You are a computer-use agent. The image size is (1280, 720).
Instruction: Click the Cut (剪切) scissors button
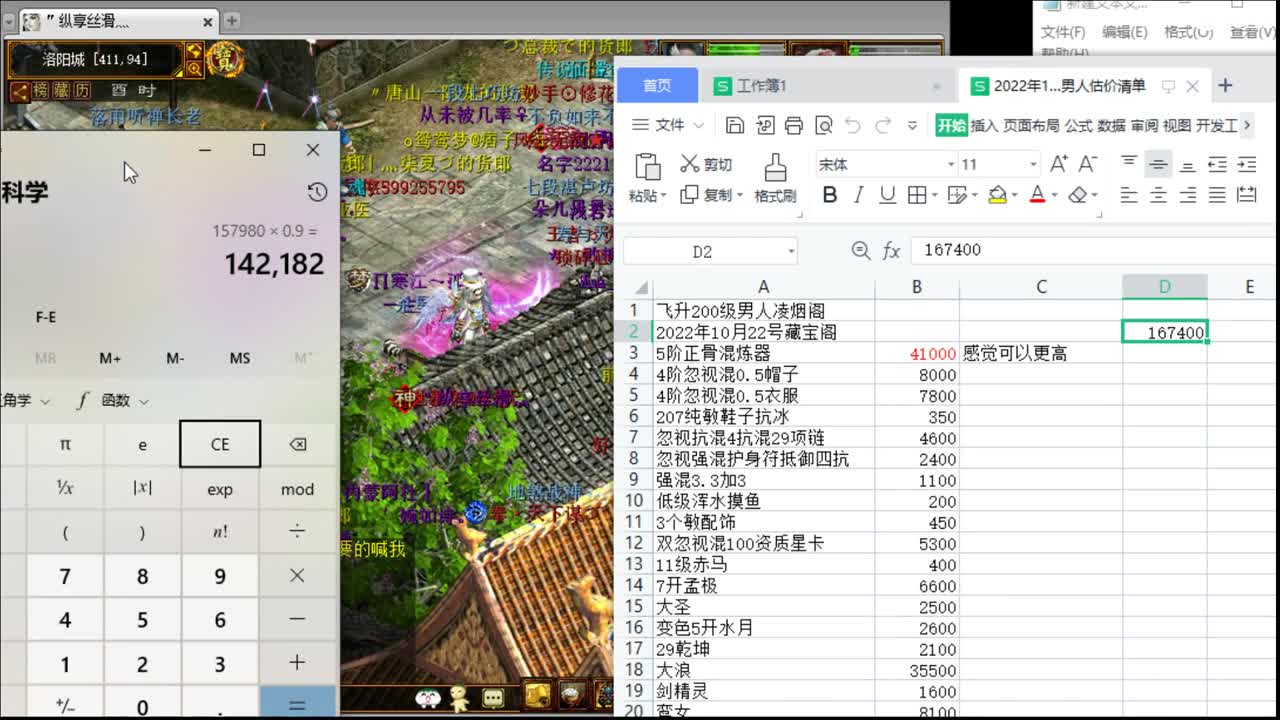pos(706,164)
